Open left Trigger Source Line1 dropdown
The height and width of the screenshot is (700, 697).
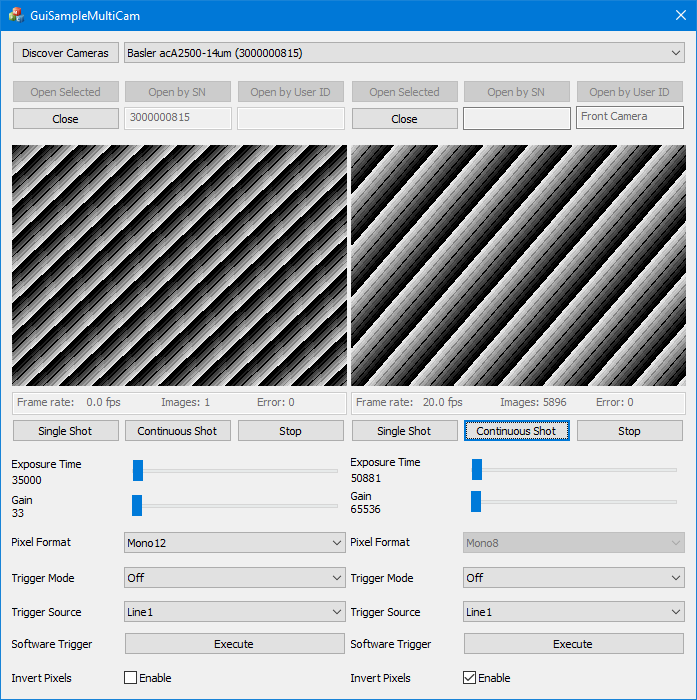(234, 612)
